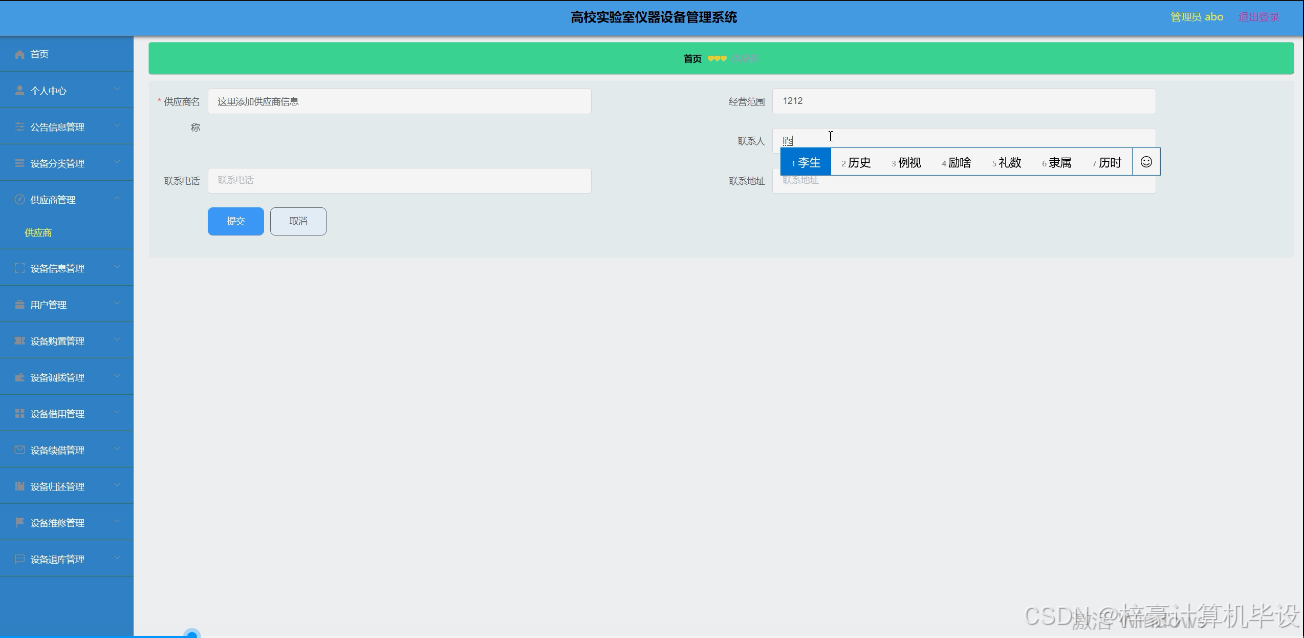The height and width of the screenshot is (638, 1304).
Task: Submit the form with 提交
Action: [236, 221]
